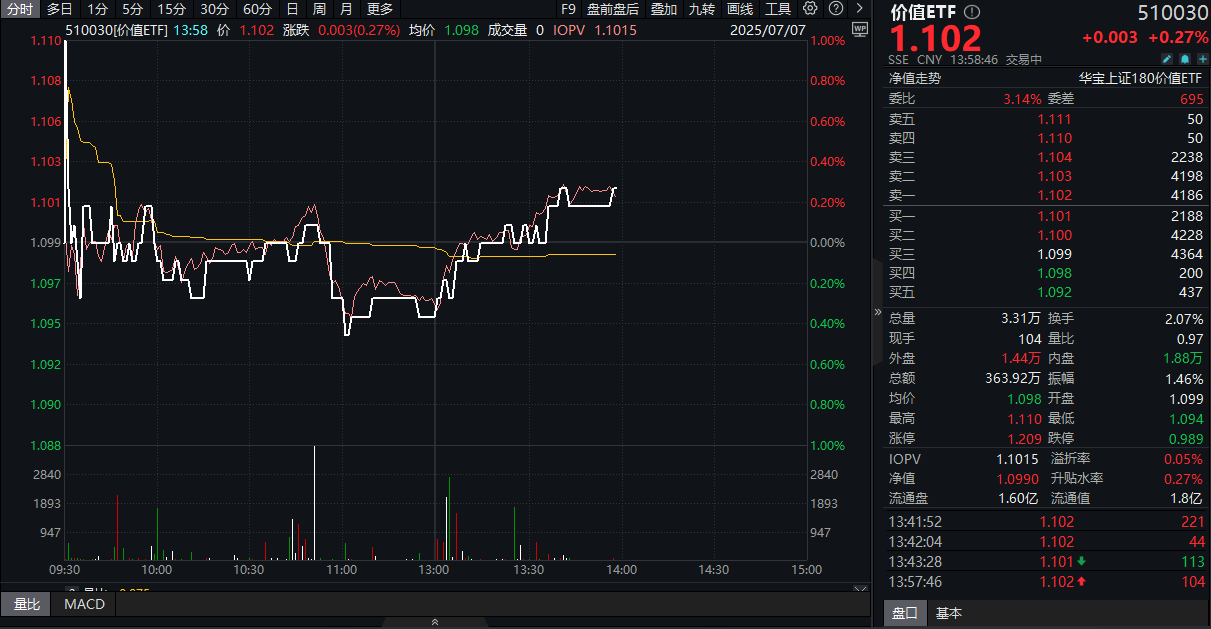1211x629 pixels.
Task: Toggle the 叠加 overlay mode
Action: pos(663,9)
